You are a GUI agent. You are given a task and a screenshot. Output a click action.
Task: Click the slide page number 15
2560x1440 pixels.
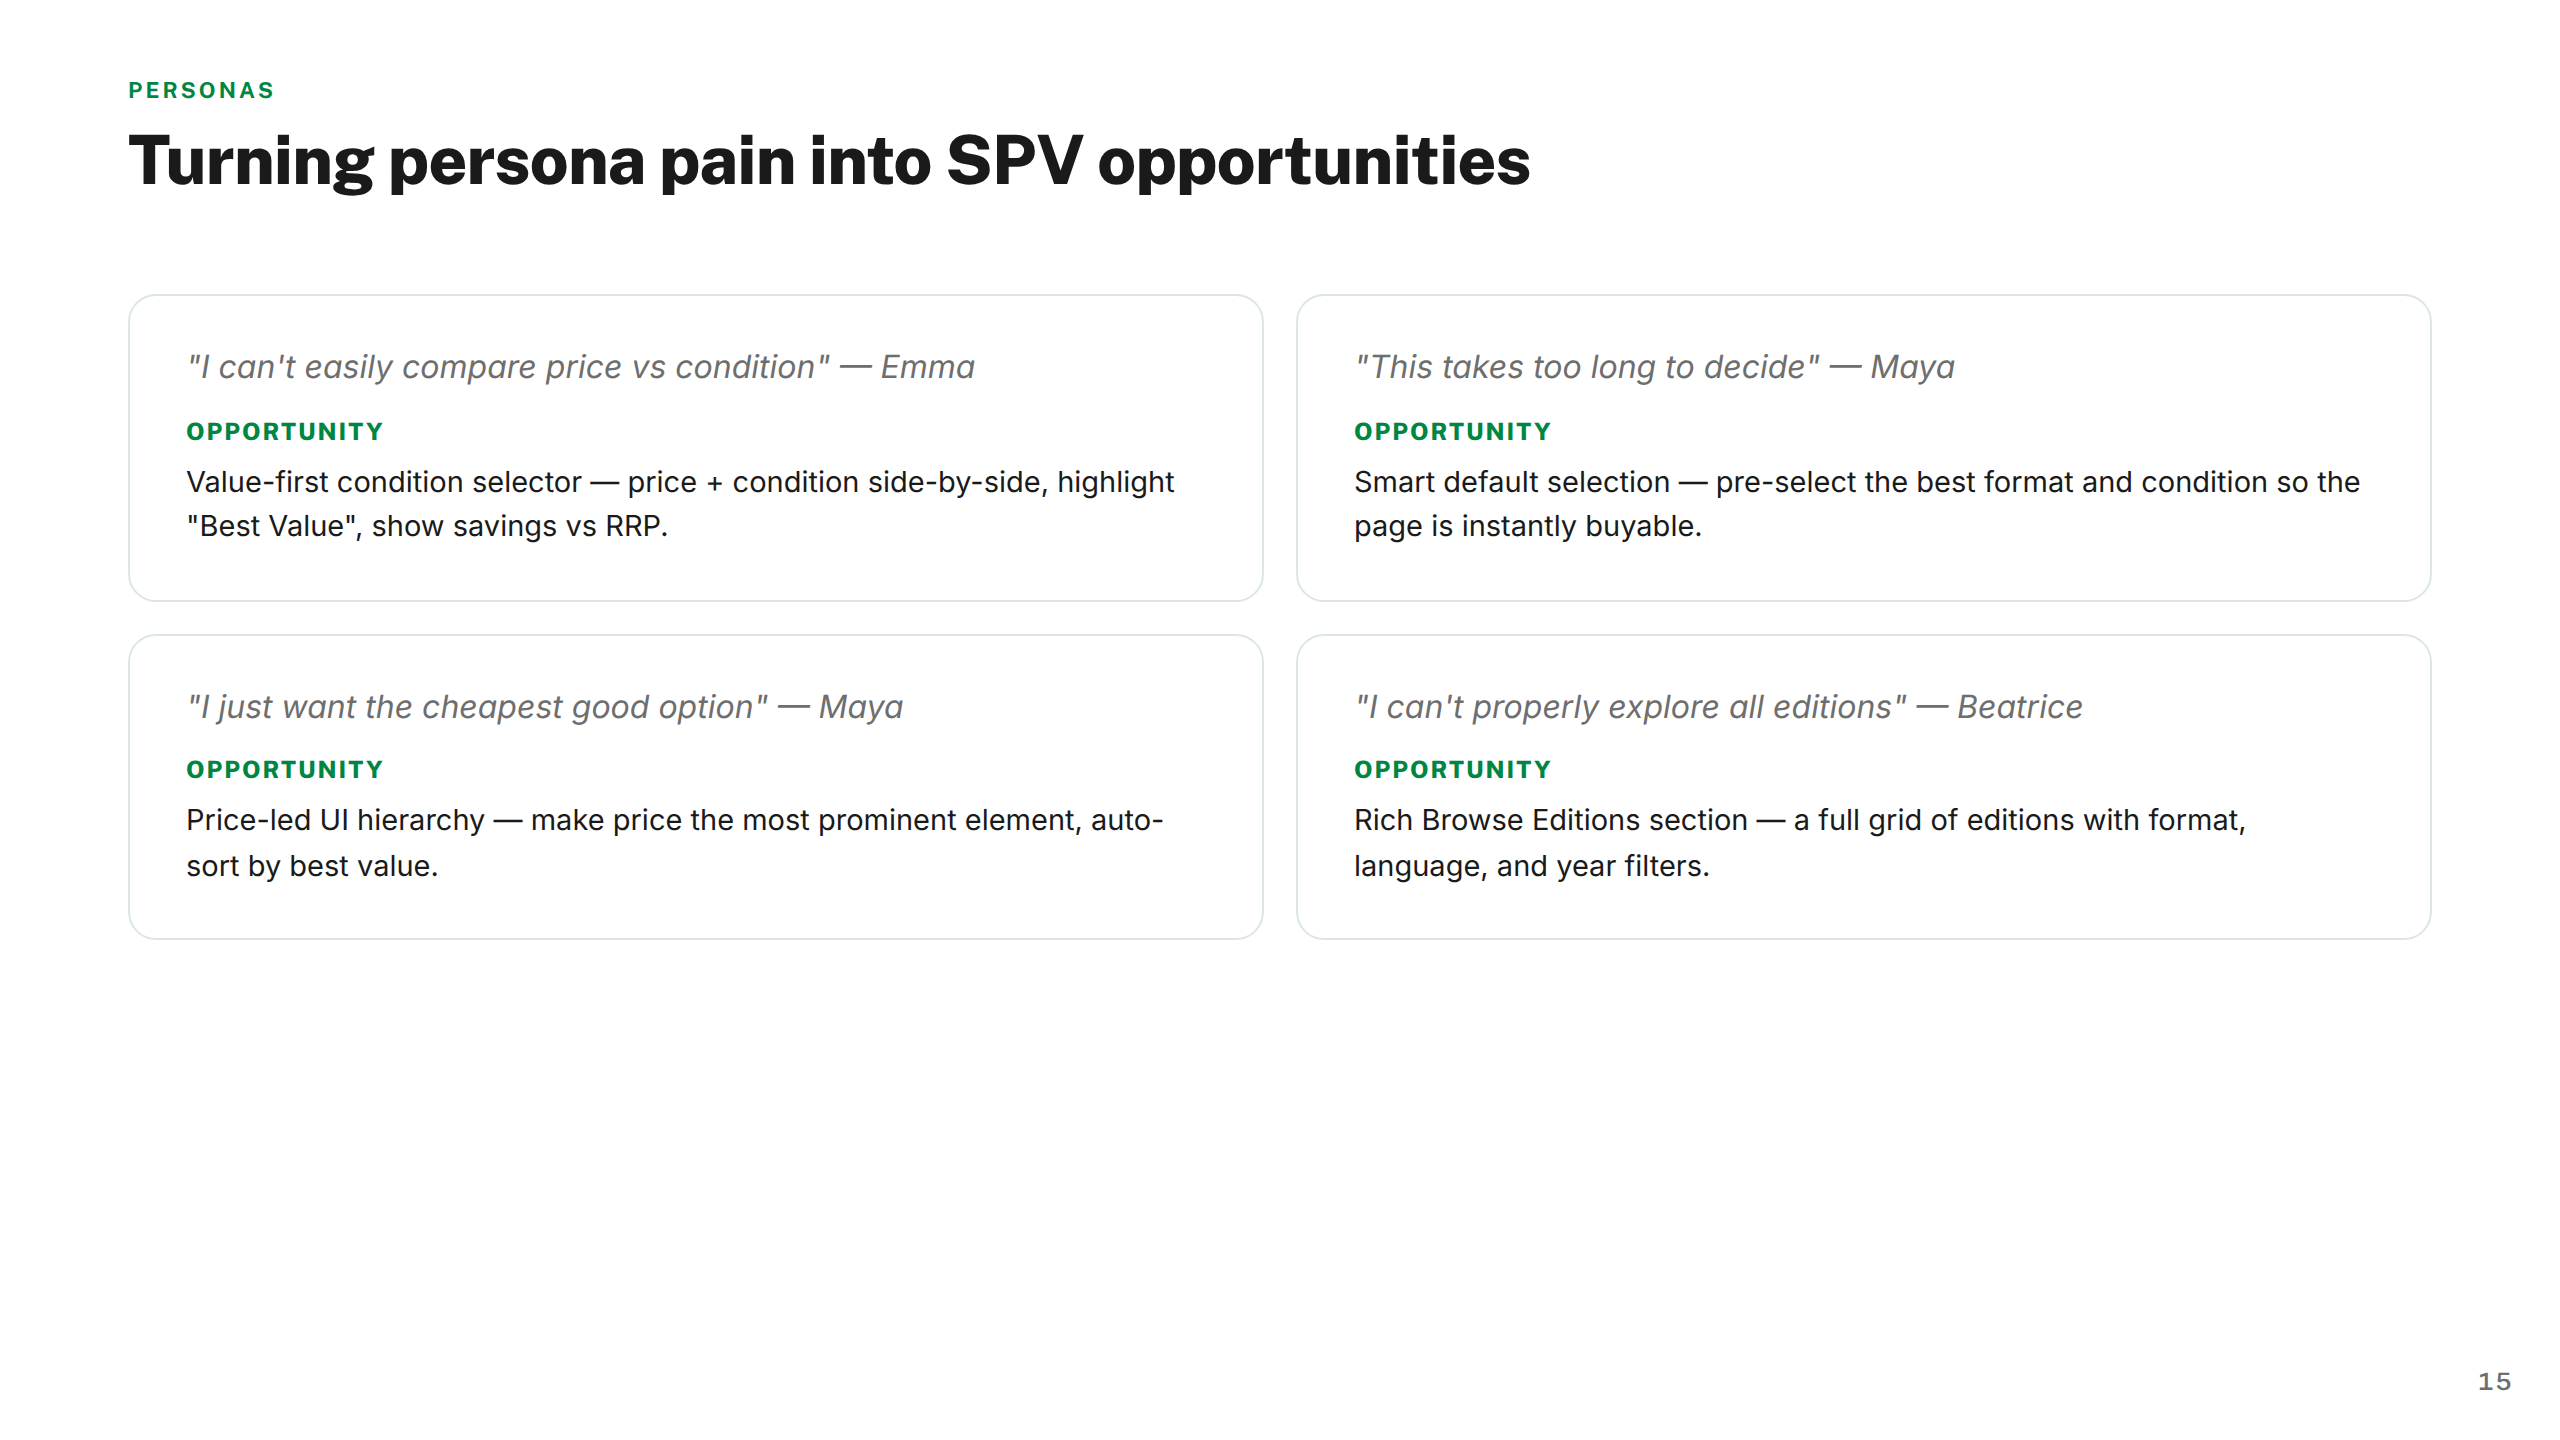coord(2494,1382)
